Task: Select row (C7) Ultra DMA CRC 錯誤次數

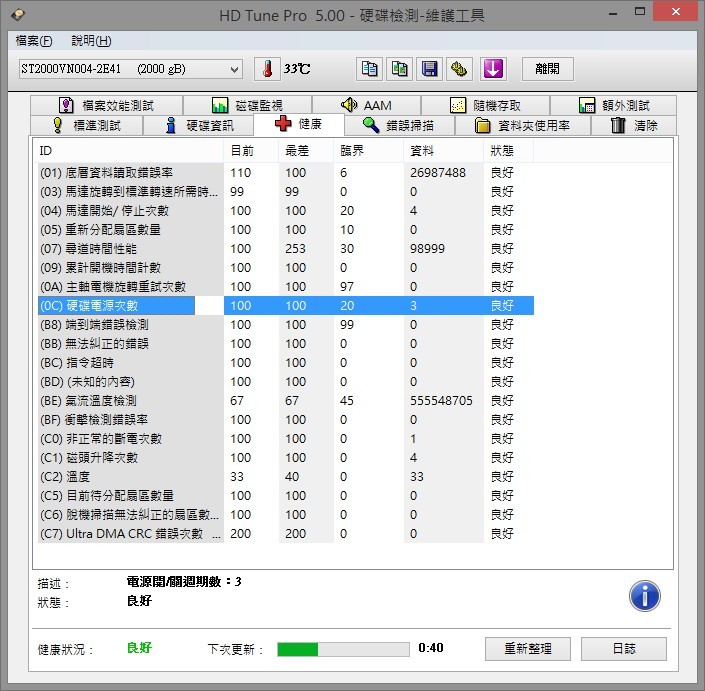Action: 286,534
